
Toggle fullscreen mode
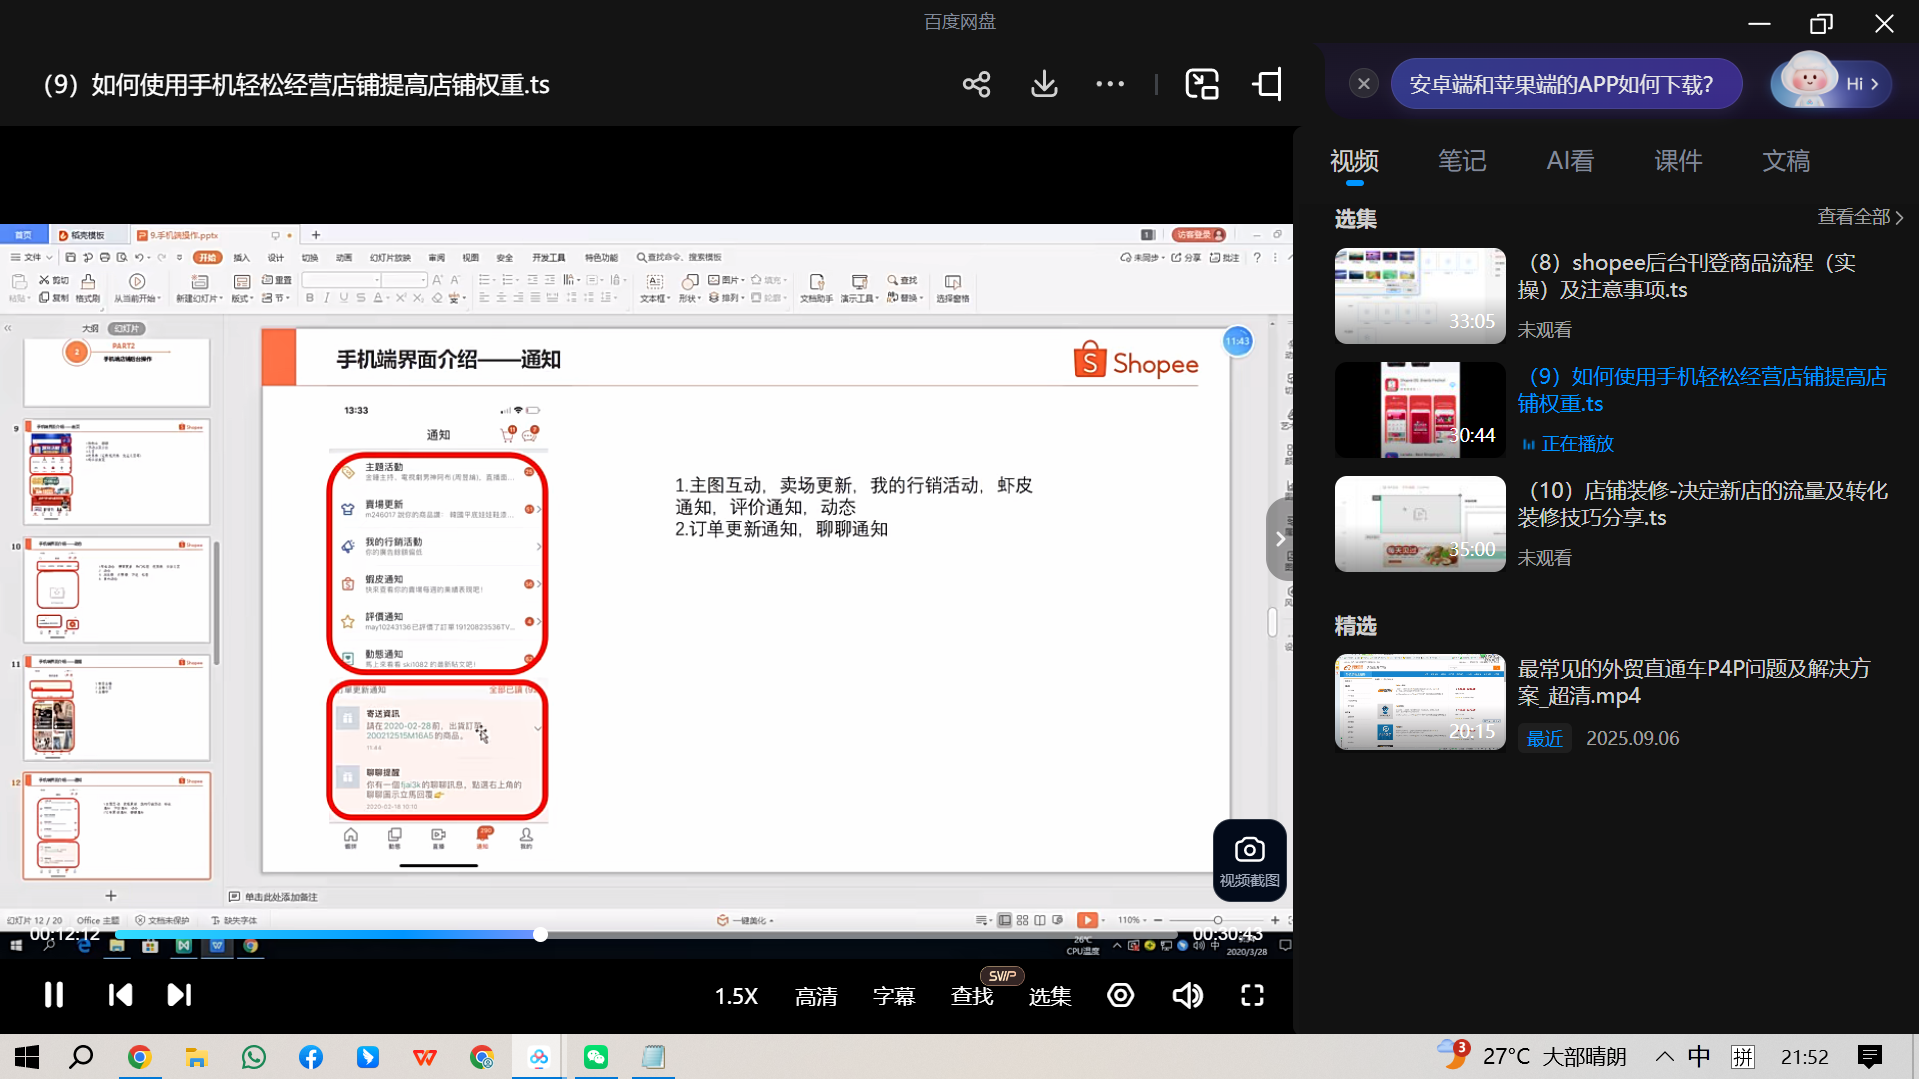pyautogui.click(x=1252, y=995)
